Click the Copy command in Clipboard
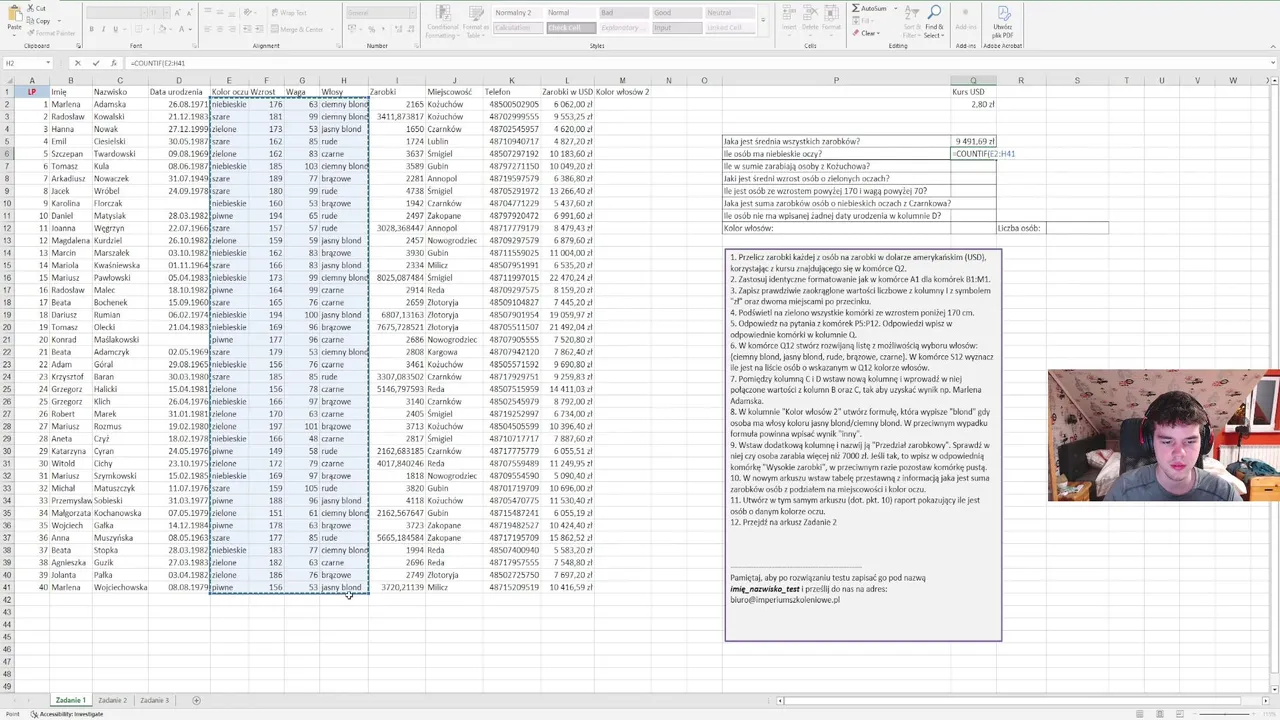Image resolution: width=1280 pixels, height=720 pixels. pyautogui.click(x=38, y=20)
